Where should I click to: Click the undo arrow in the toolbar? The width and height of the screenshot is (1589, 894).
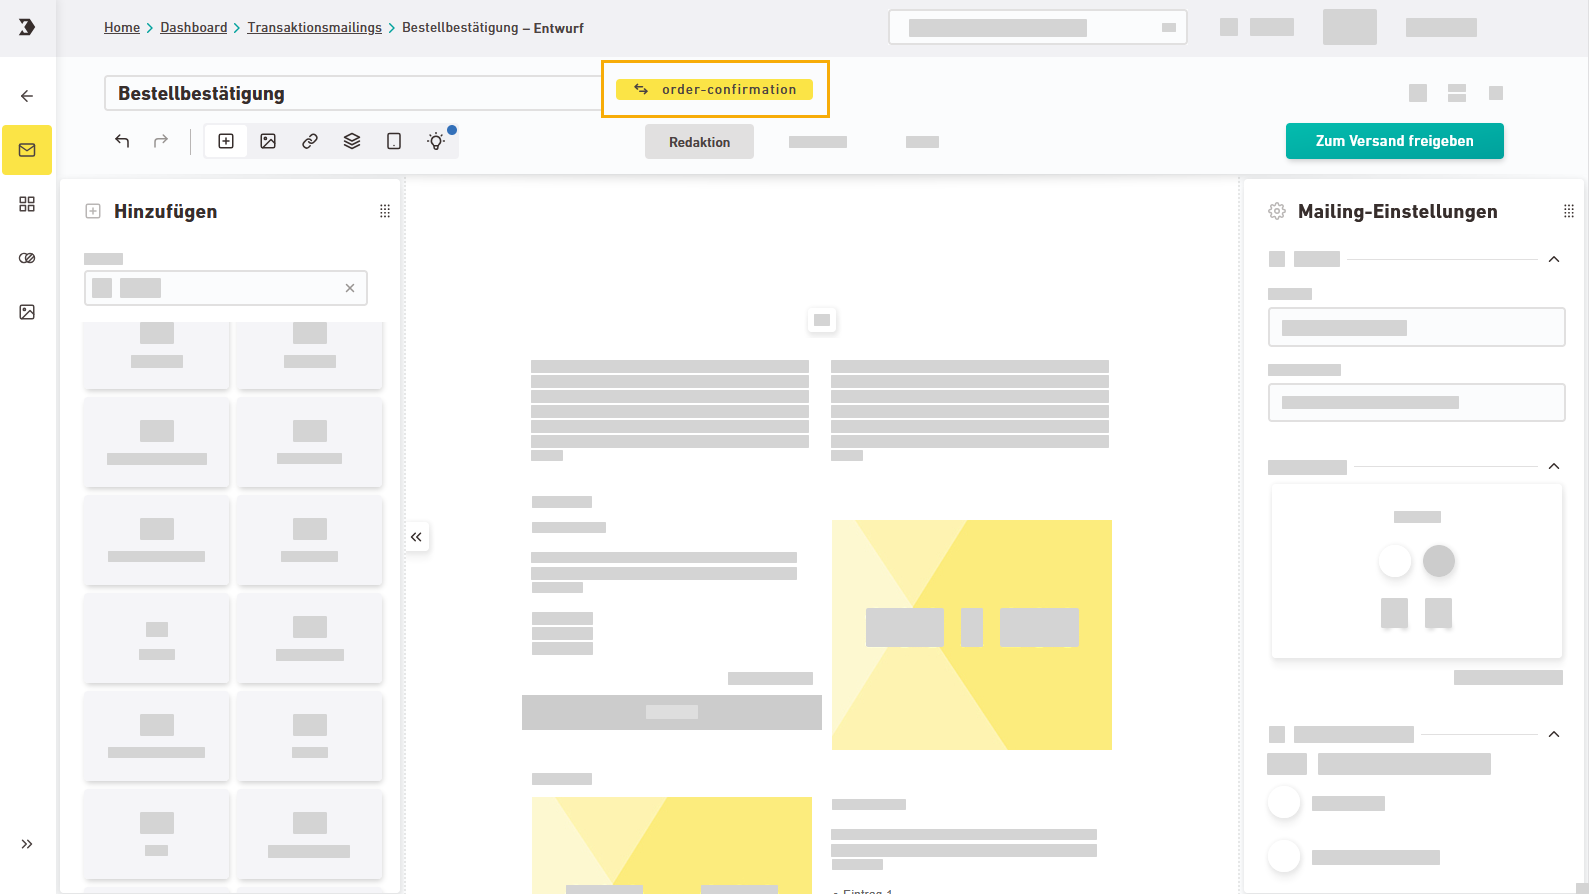click(x=122, y=141)
